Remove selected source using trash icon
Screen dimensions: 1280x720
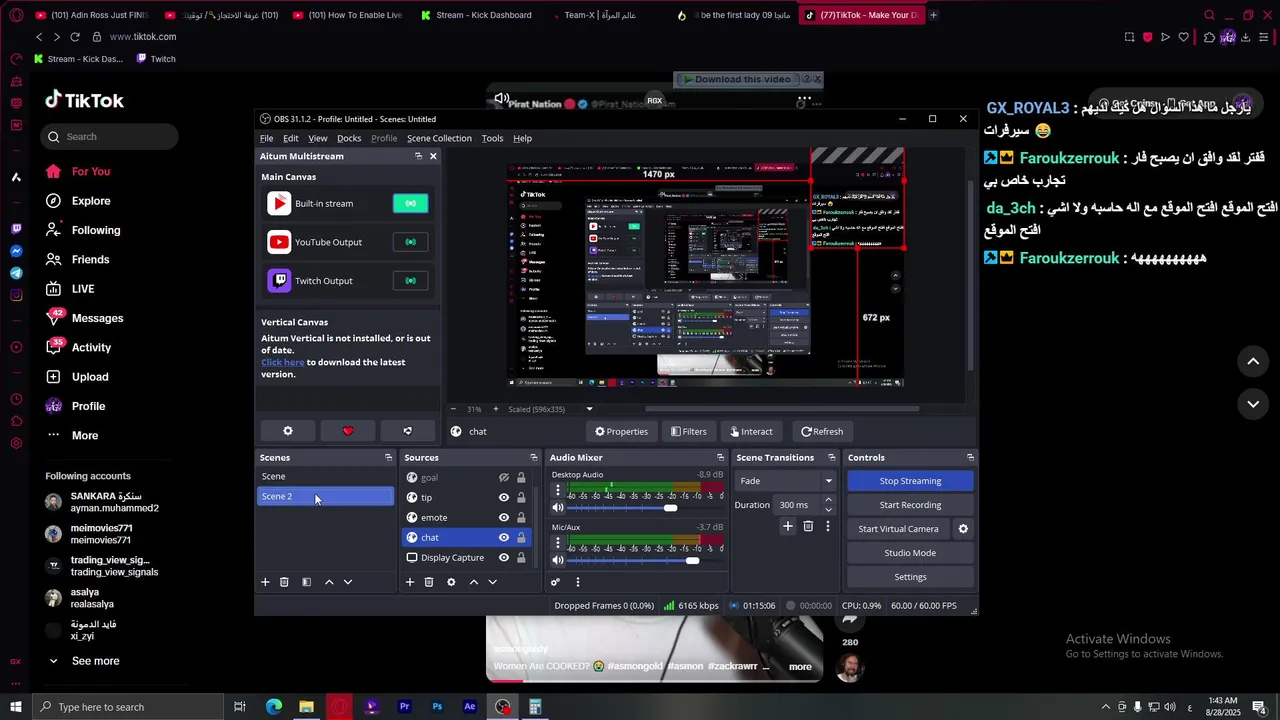click(x=429, y=582)
